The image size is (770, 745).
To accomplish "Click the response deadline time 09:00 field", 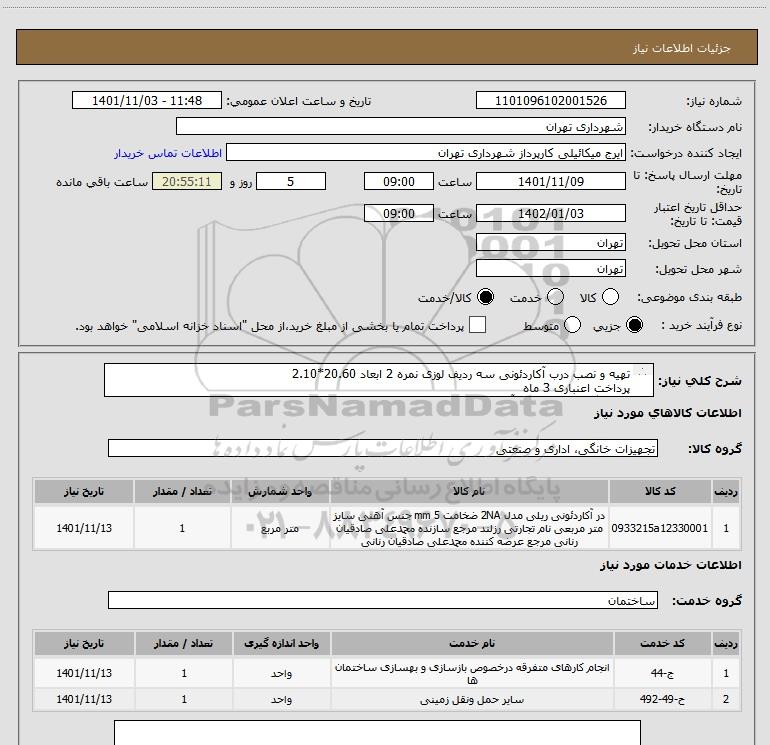I will tap(399, 181).
